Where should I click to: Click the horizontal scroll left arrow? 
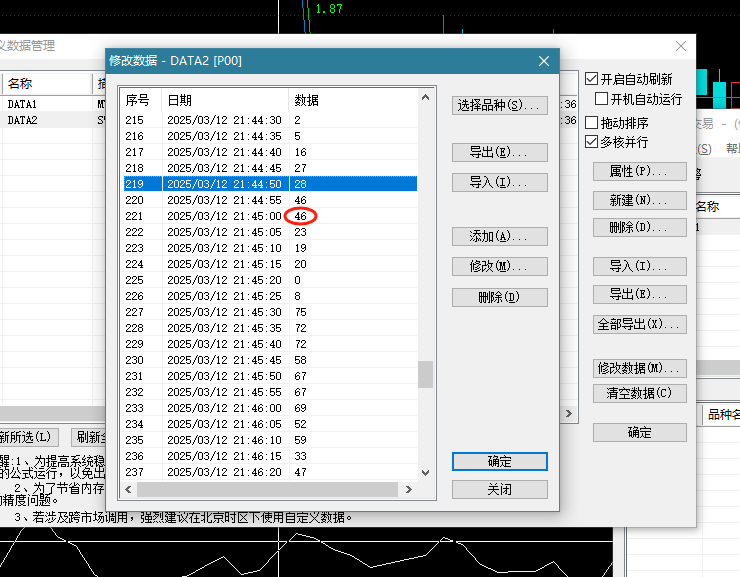(128, 490)
